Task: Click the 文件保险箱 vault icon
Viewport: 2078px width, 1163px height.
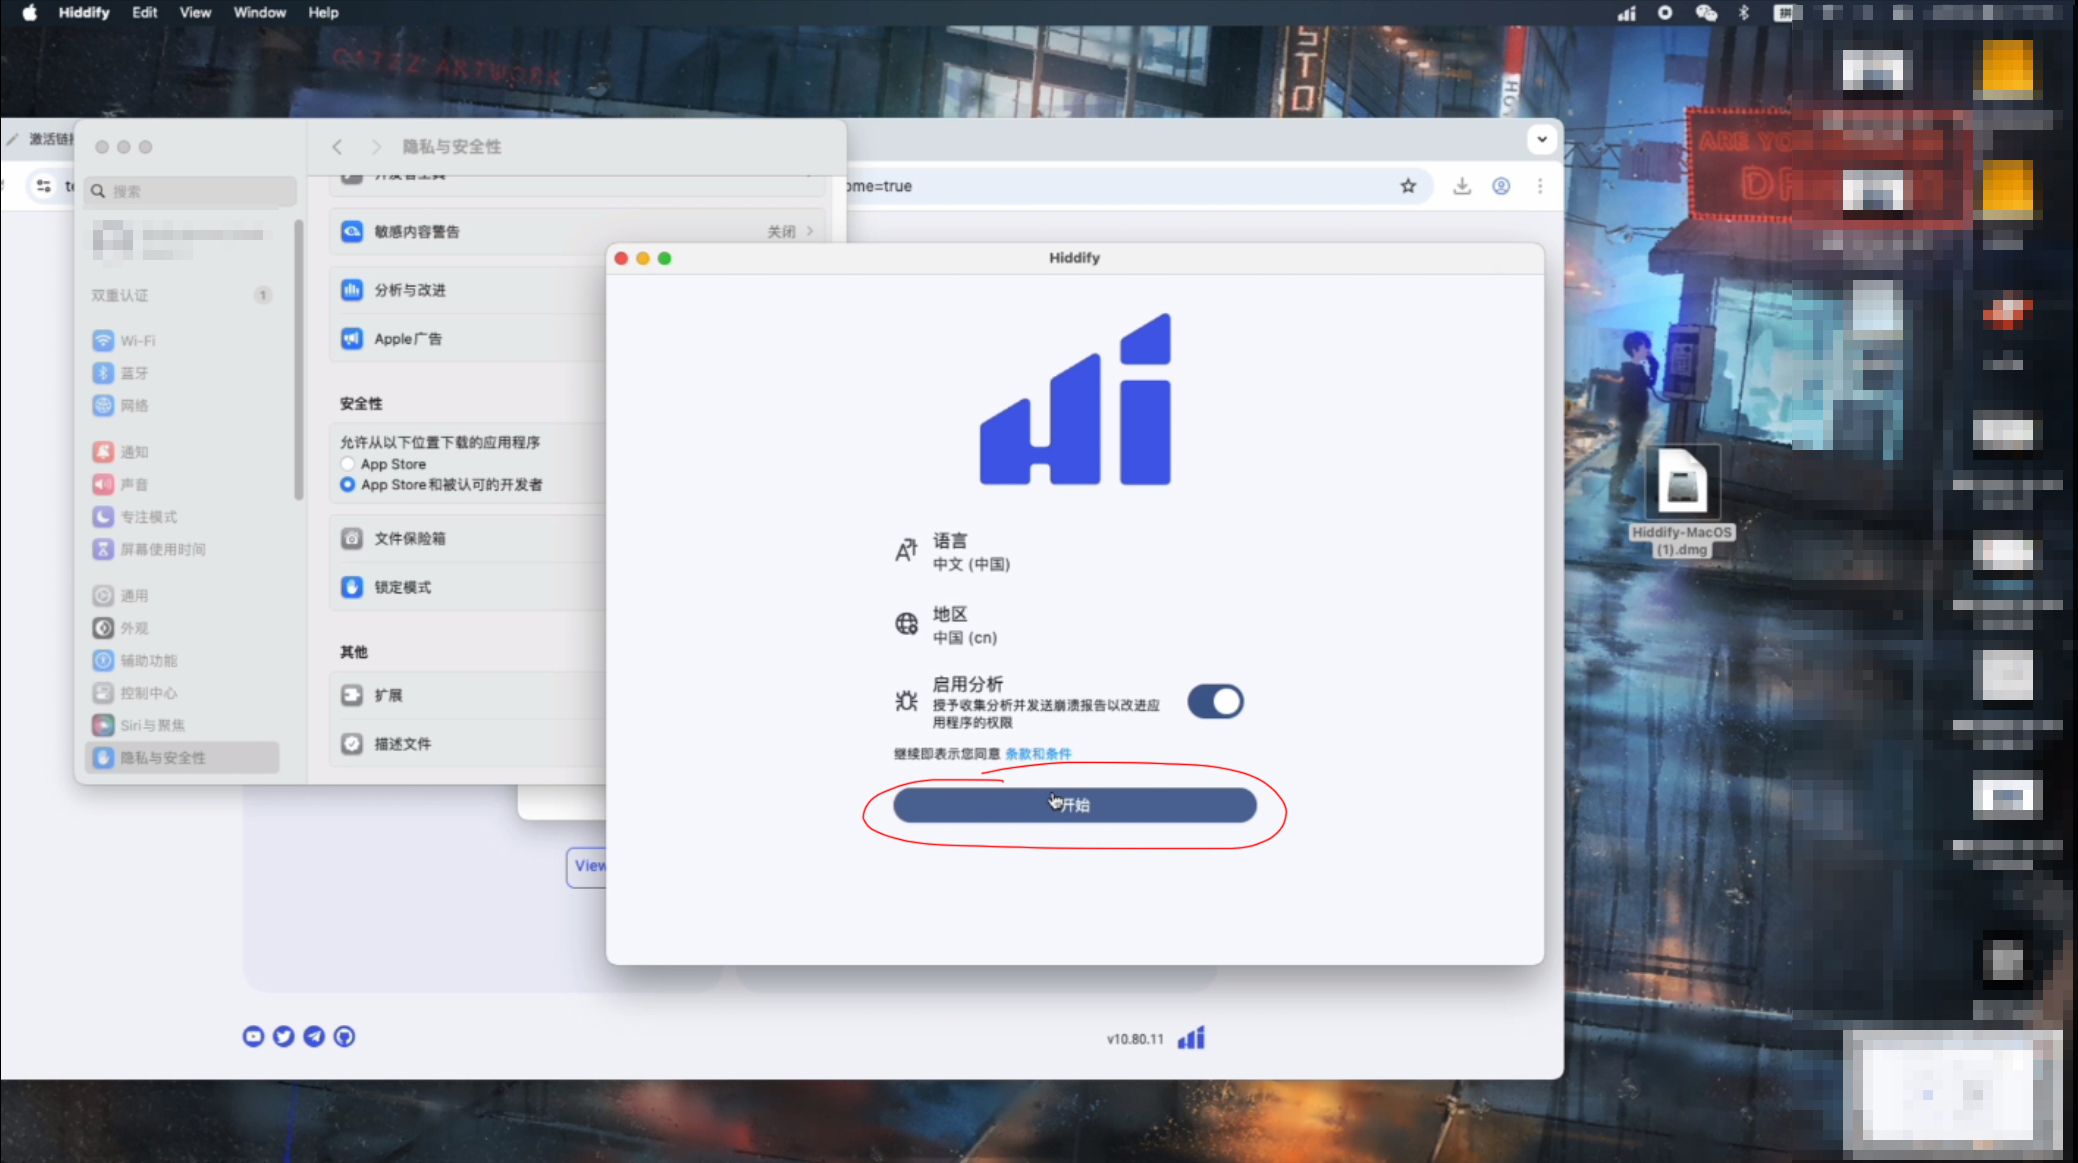Action: pyautogui.click(x=352, y=538)
